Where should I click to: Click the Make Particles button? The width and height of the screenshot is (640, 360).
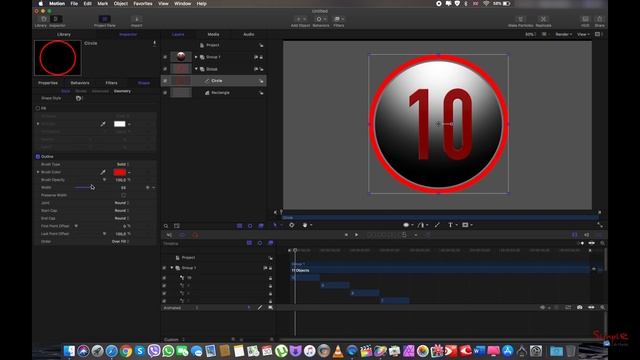click(x=520, y=19)
